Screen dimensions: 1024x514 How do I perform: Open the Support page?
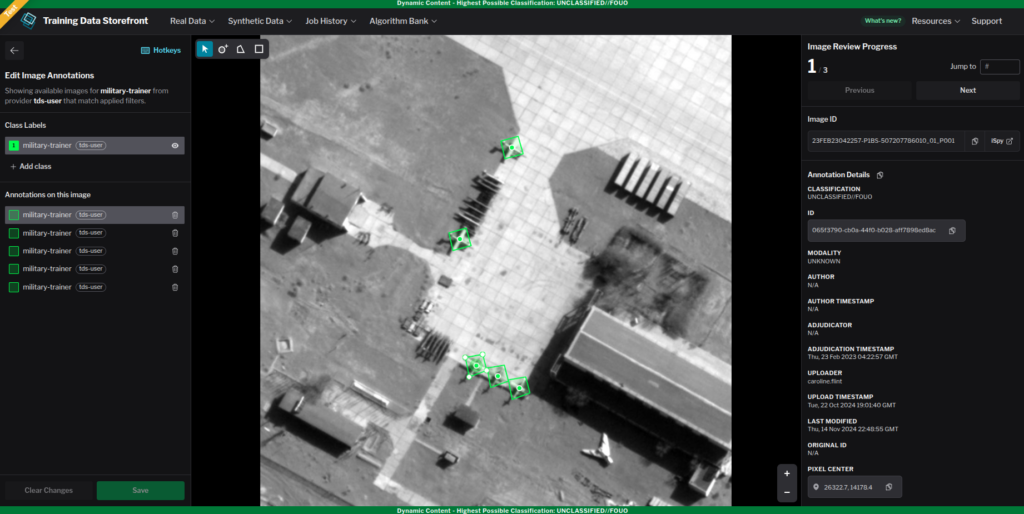click(x=986, y=21)
